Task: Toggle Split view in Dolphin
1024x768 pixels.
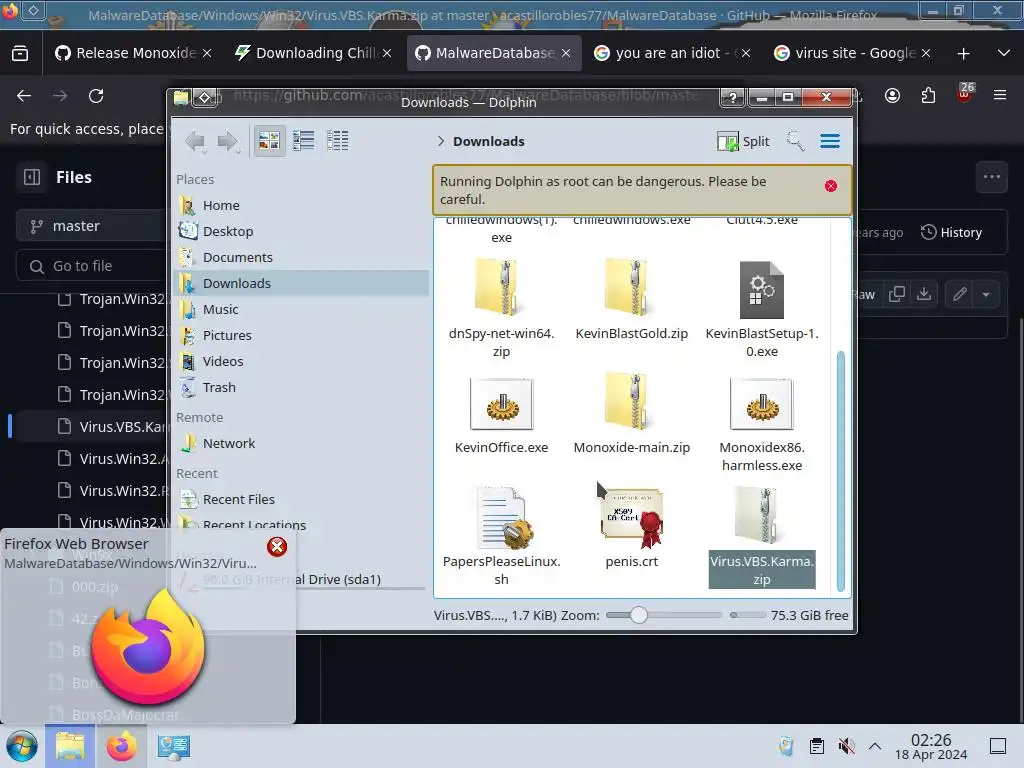Action: coord(743,141)
